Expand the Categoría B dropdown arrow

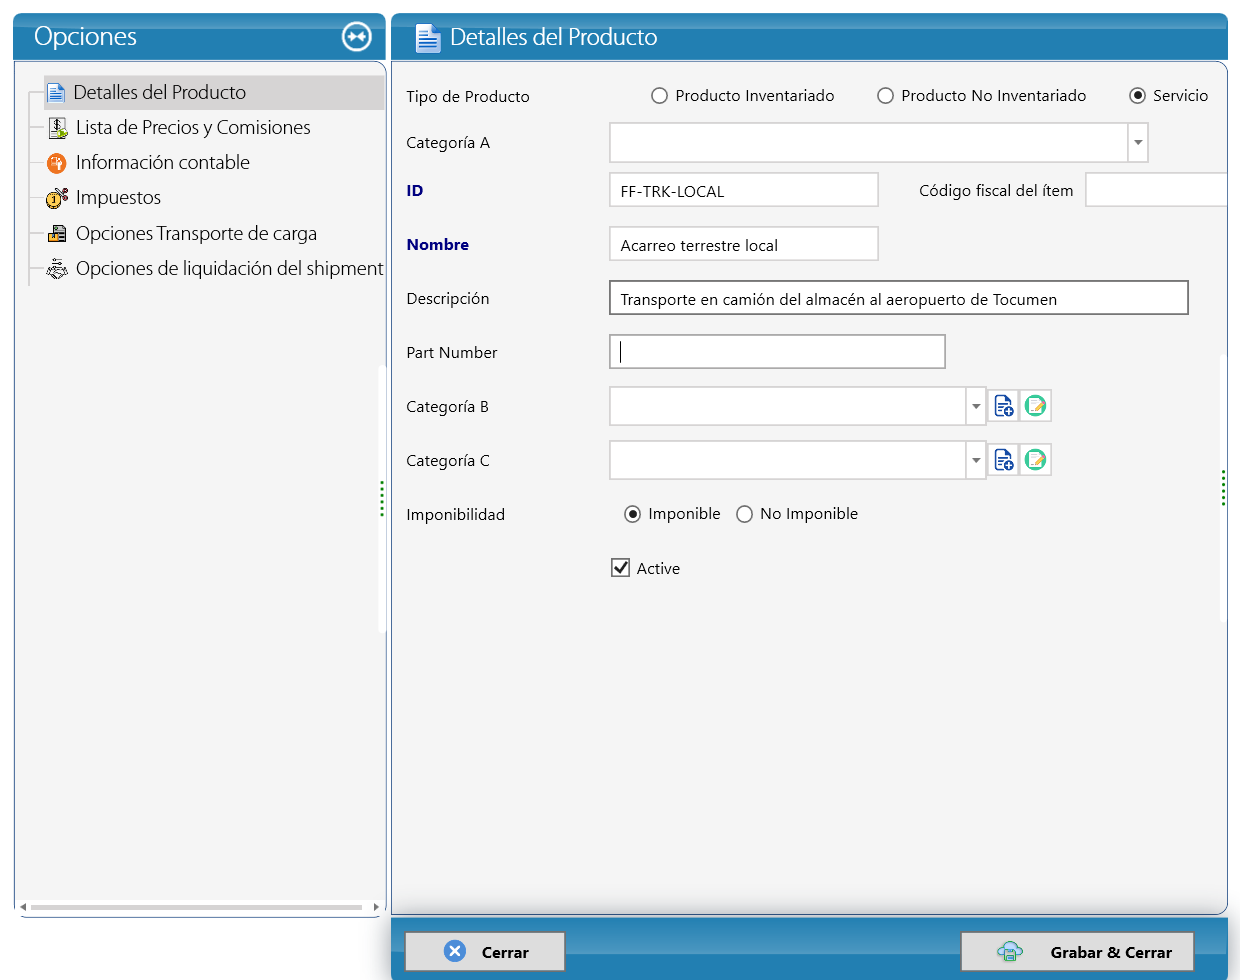[x=976, y=407]
